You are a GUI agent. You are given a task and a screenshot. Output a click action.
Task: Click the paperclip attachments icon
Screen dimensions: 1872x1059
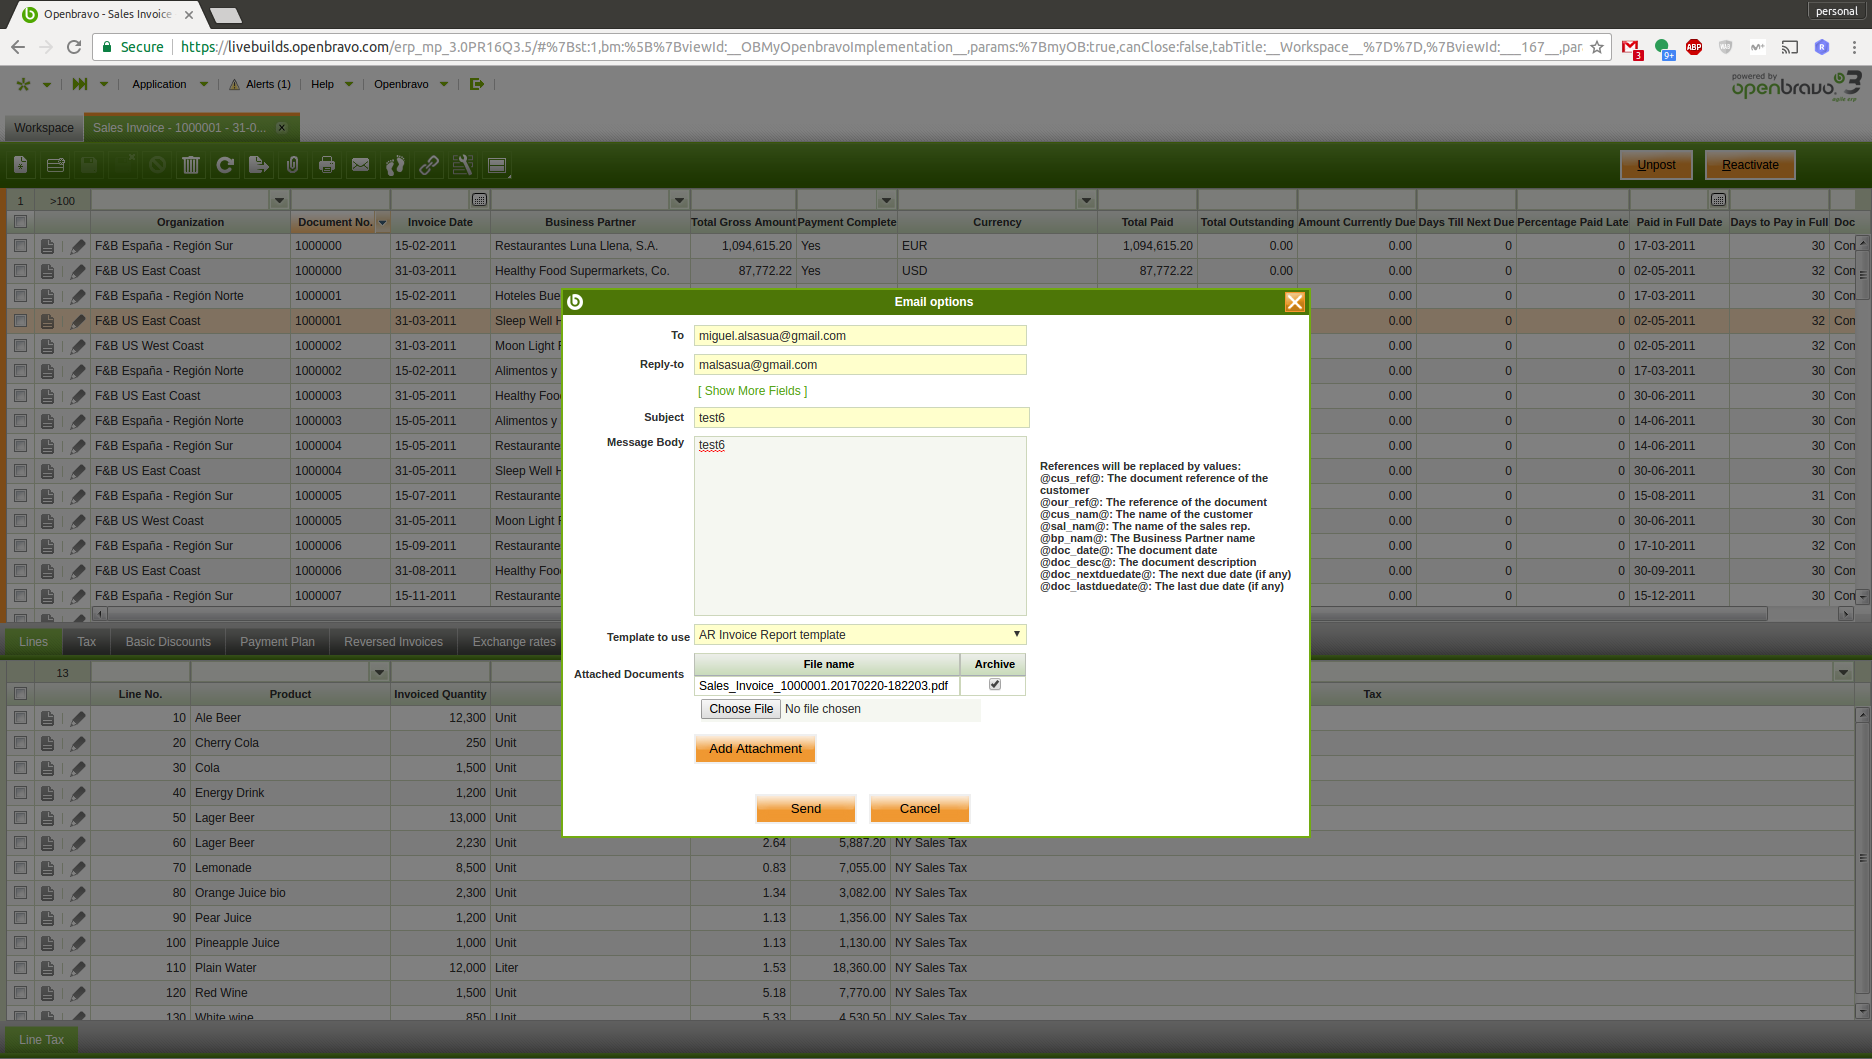pos(293,165)
